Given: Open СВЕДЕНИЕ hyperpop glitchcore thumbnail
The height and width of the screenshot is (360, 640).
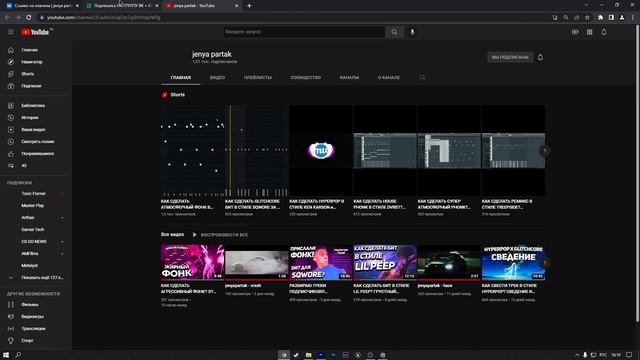Looking at the screenshot, I should (513, 262).
